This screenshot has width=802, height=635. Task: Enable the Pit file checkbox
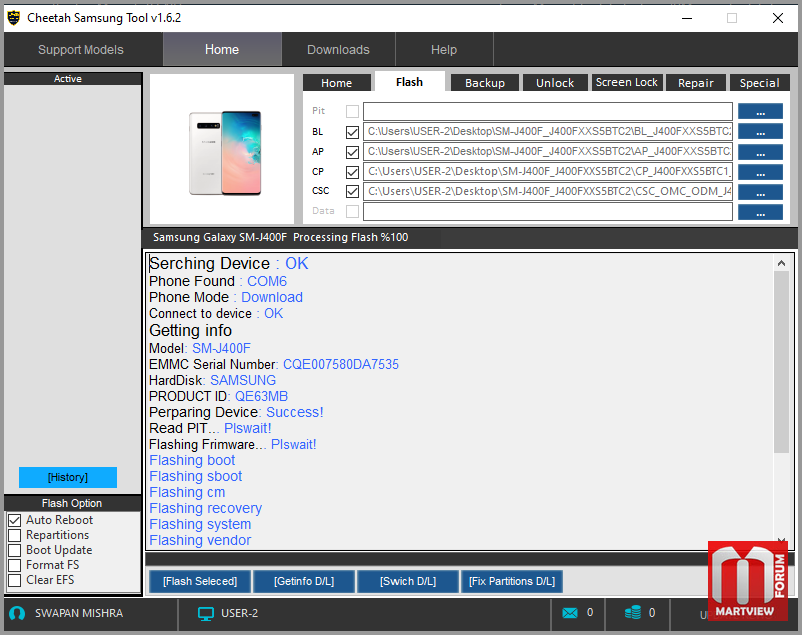coord(352,111)
